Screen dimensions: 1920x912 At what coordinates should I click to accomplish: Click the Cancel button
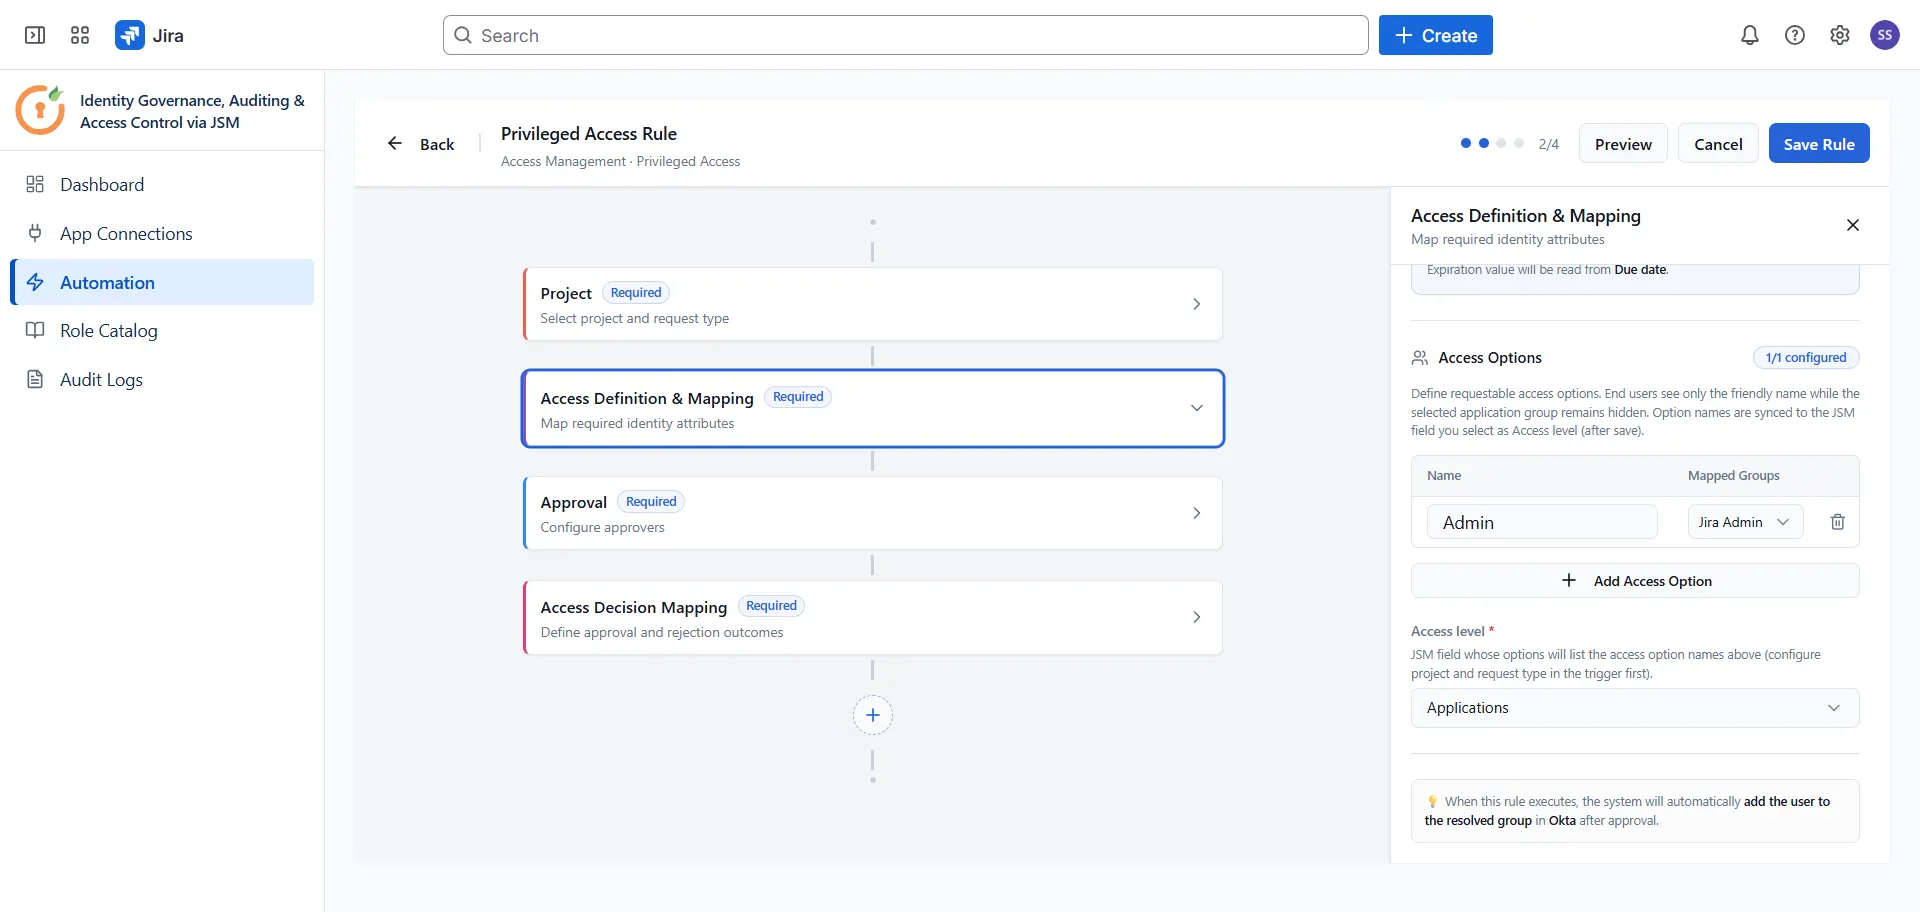[1718, 143]
